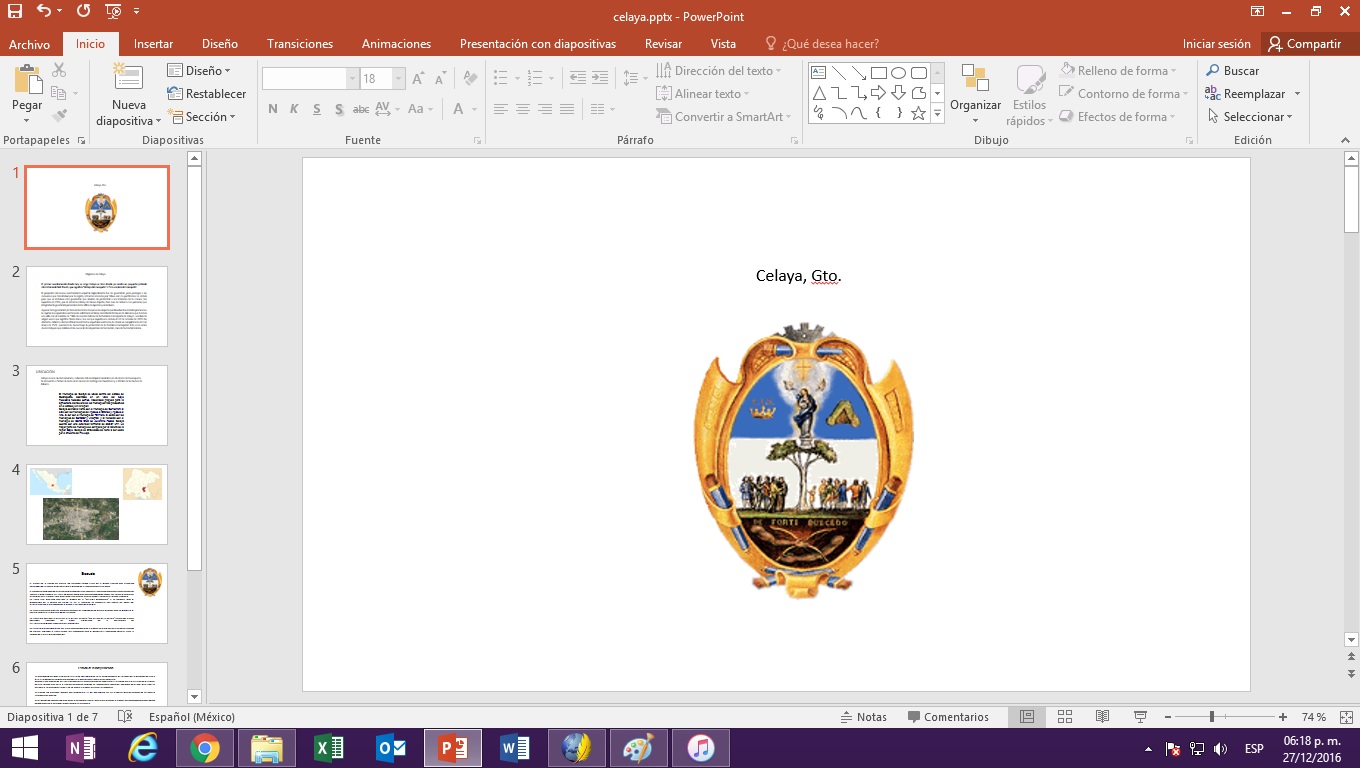The width and height of the screenshot is (1360, 768).
Task: Expand the Diseño layout dropdown
Action: pyautogui.click(x=199, y=71)
